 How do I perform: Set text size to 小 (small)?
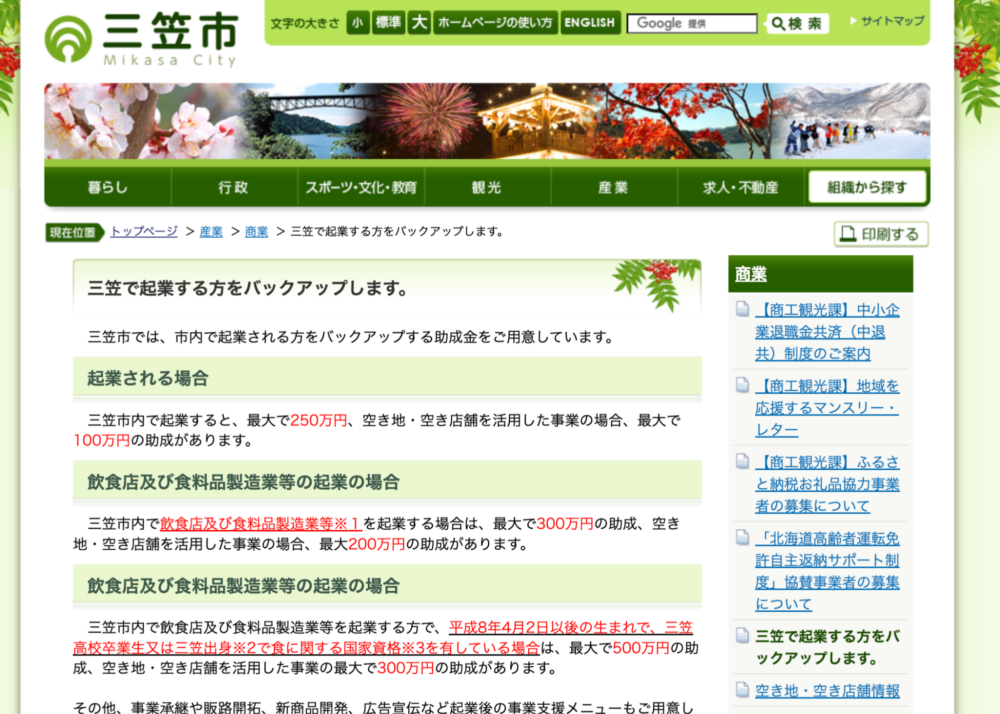[358, 23]
